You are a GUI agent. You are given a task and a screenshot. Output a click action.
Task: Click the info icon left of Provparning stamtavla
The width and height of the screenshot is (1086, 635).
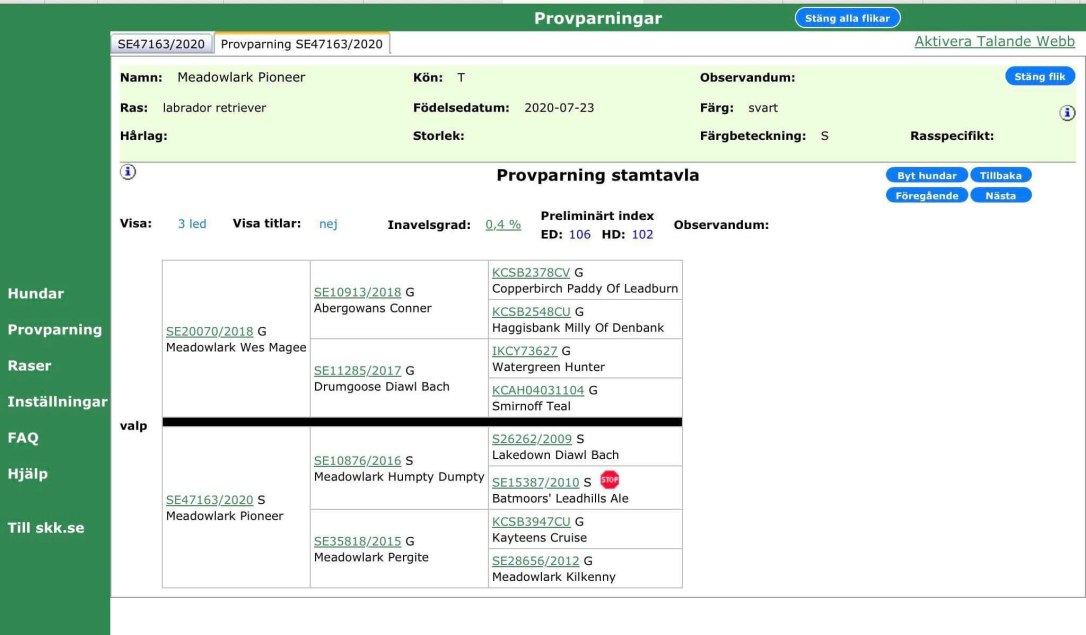128,172
